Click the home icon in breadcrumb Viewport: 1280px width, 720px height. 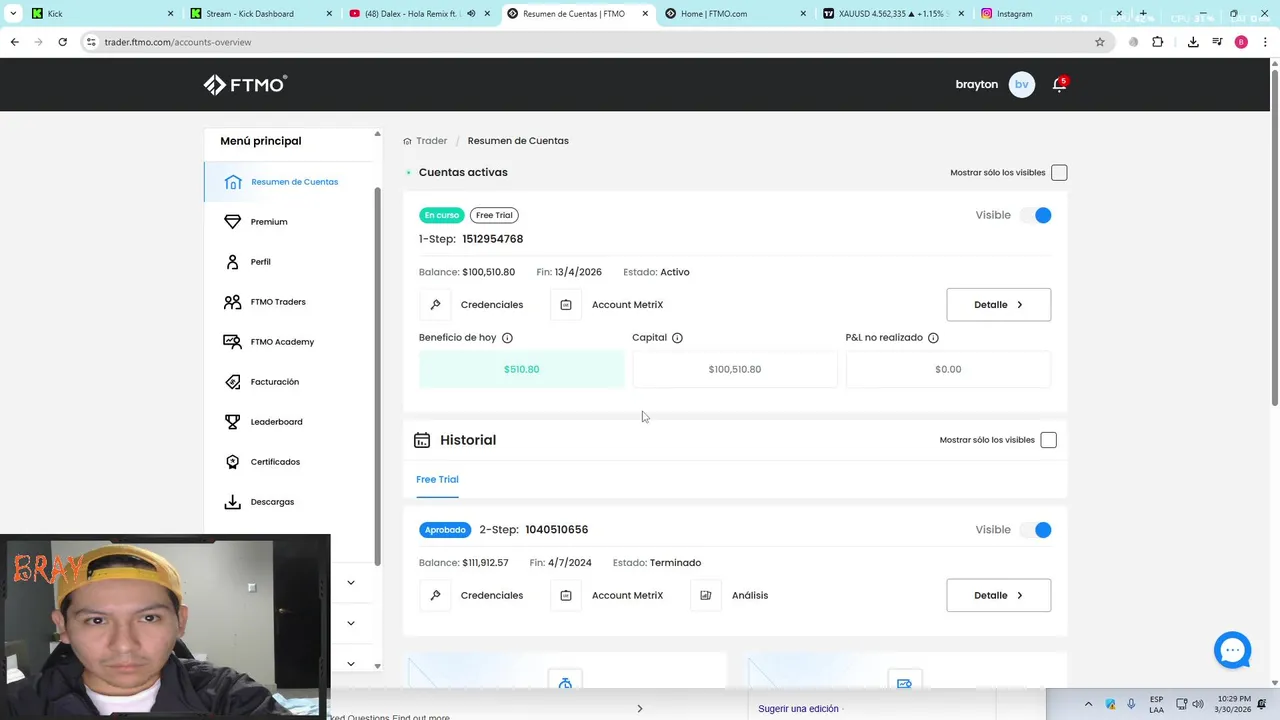(x=407, y=141)
